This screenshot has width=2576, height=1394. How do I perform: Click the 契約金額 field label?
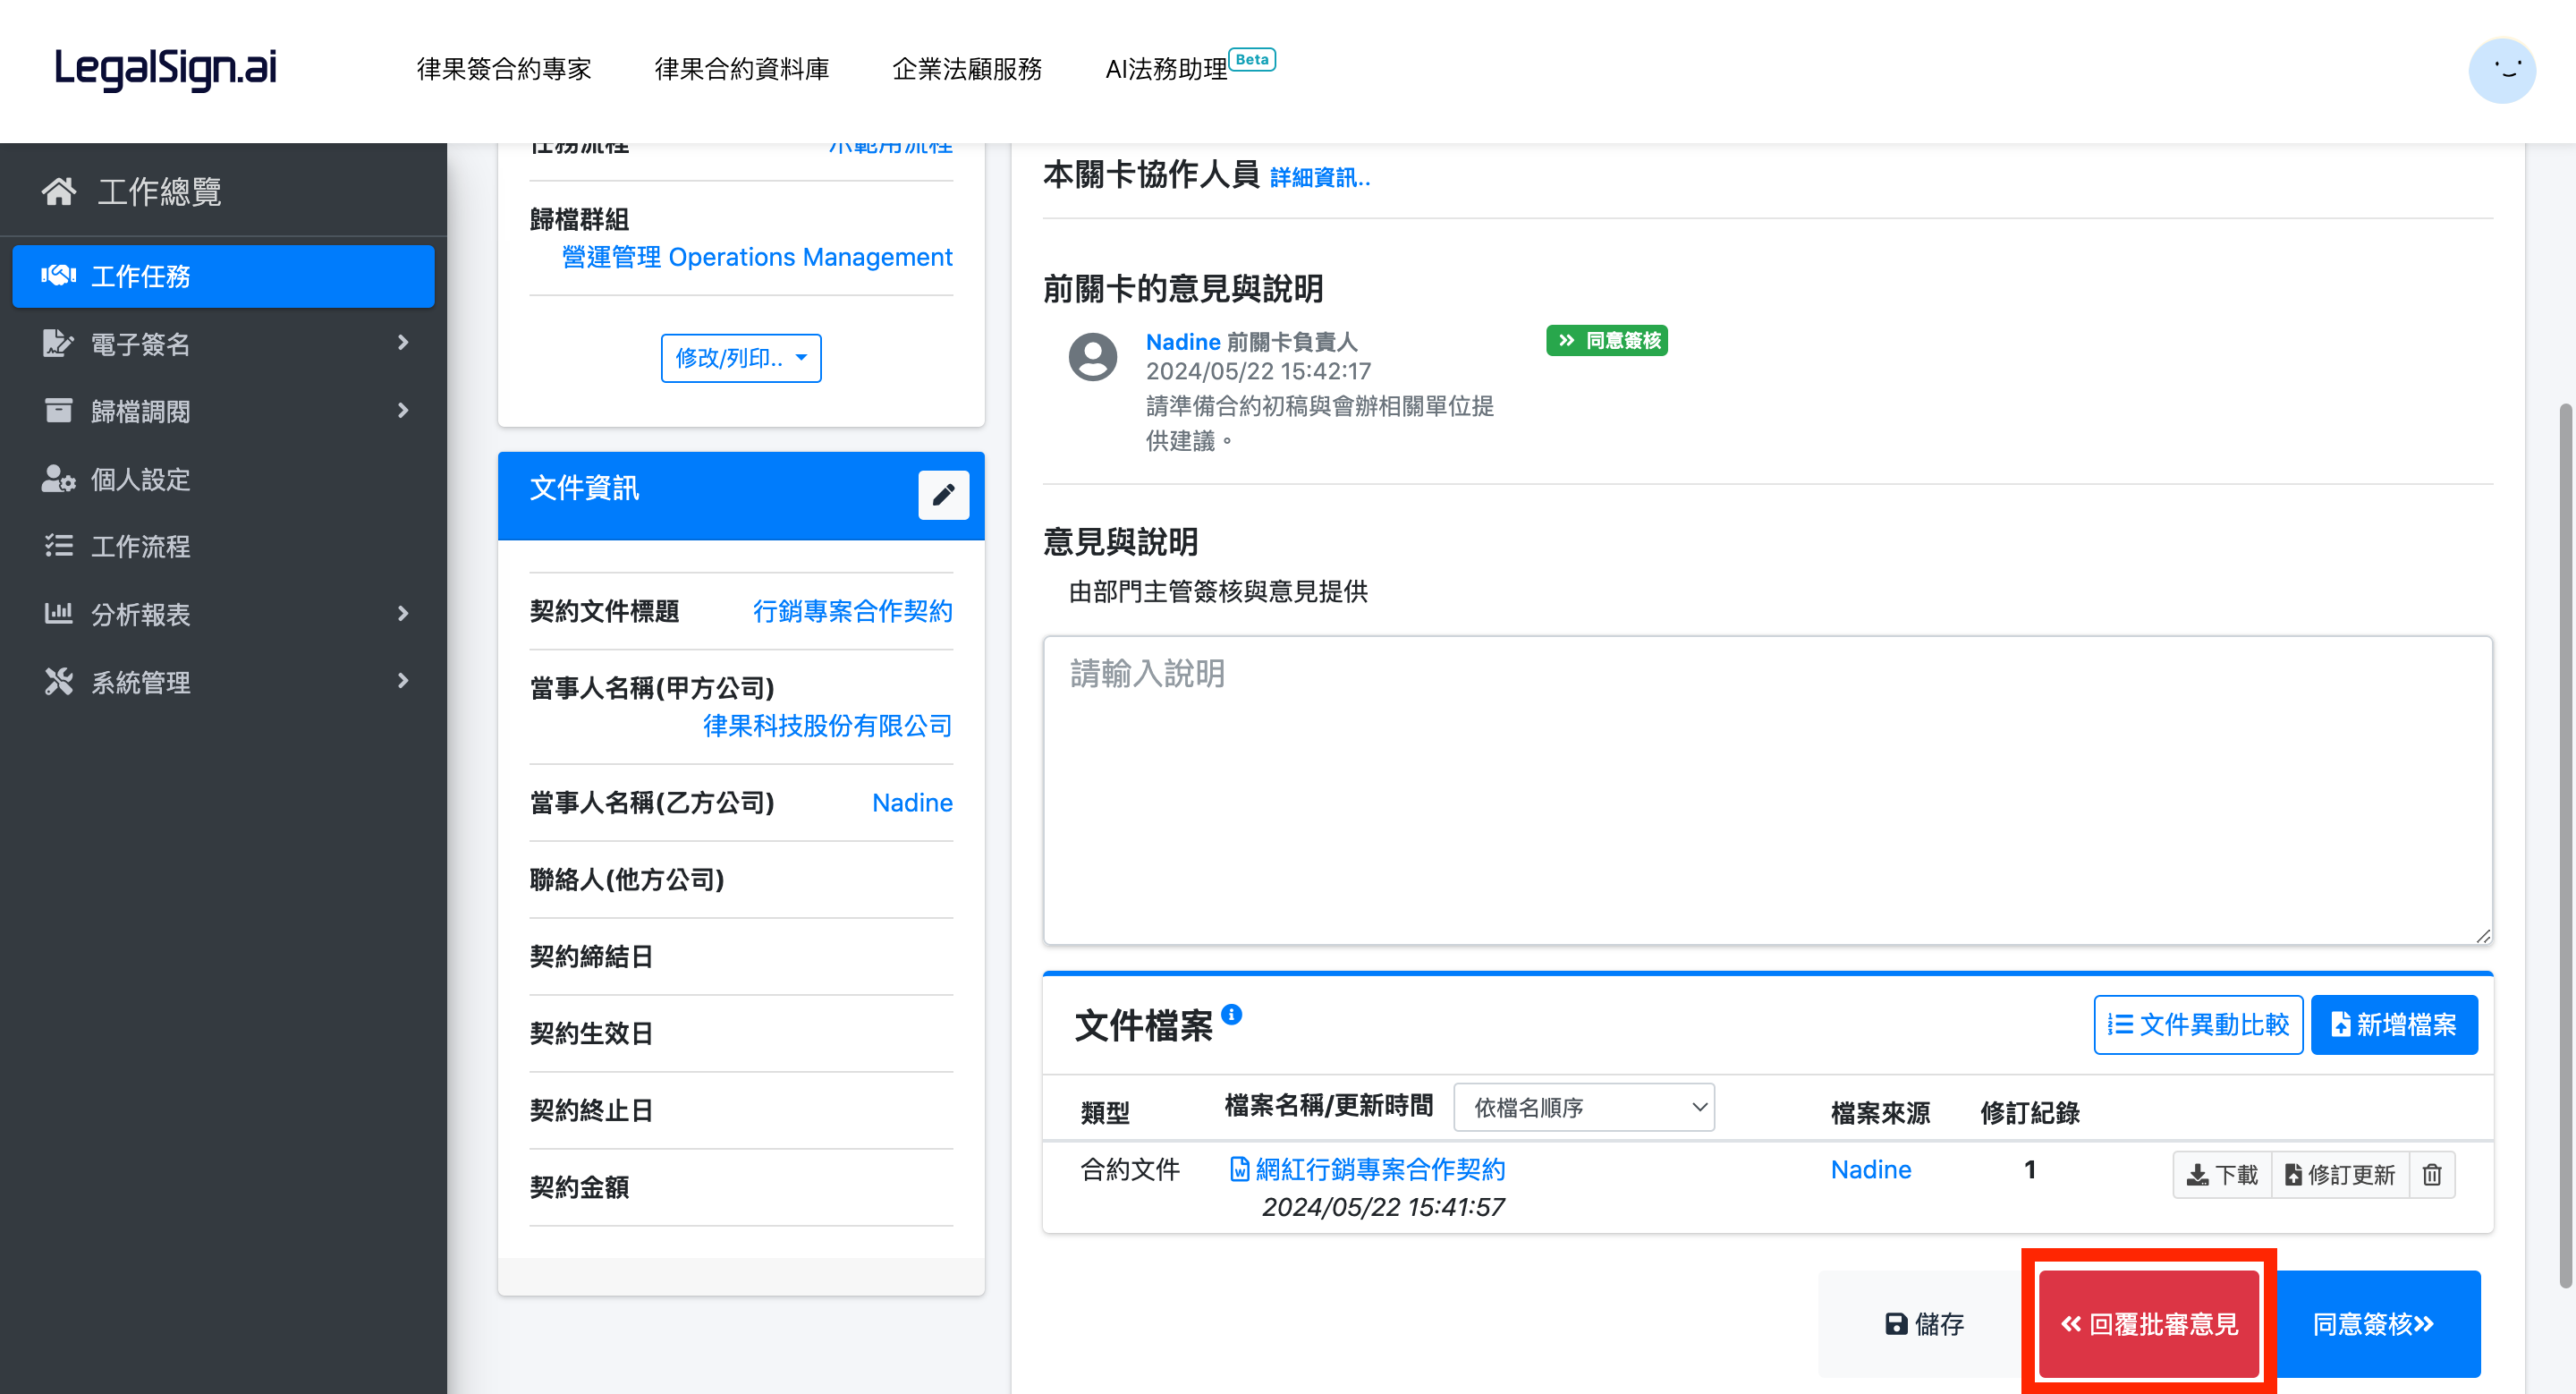click(x=579, y=1187)
